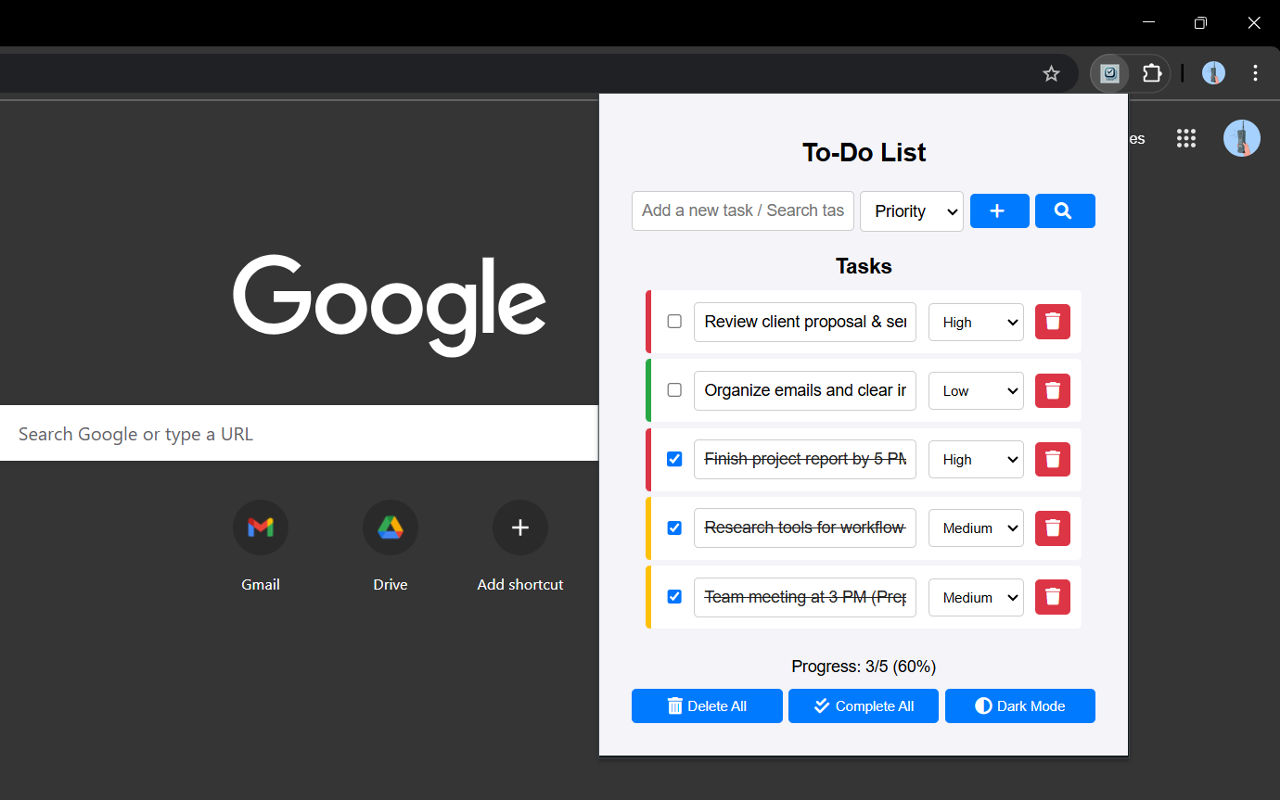1280x800 pixels.
Task: Open the Priority dropdown next to the task input
Action: pos(911,211)
